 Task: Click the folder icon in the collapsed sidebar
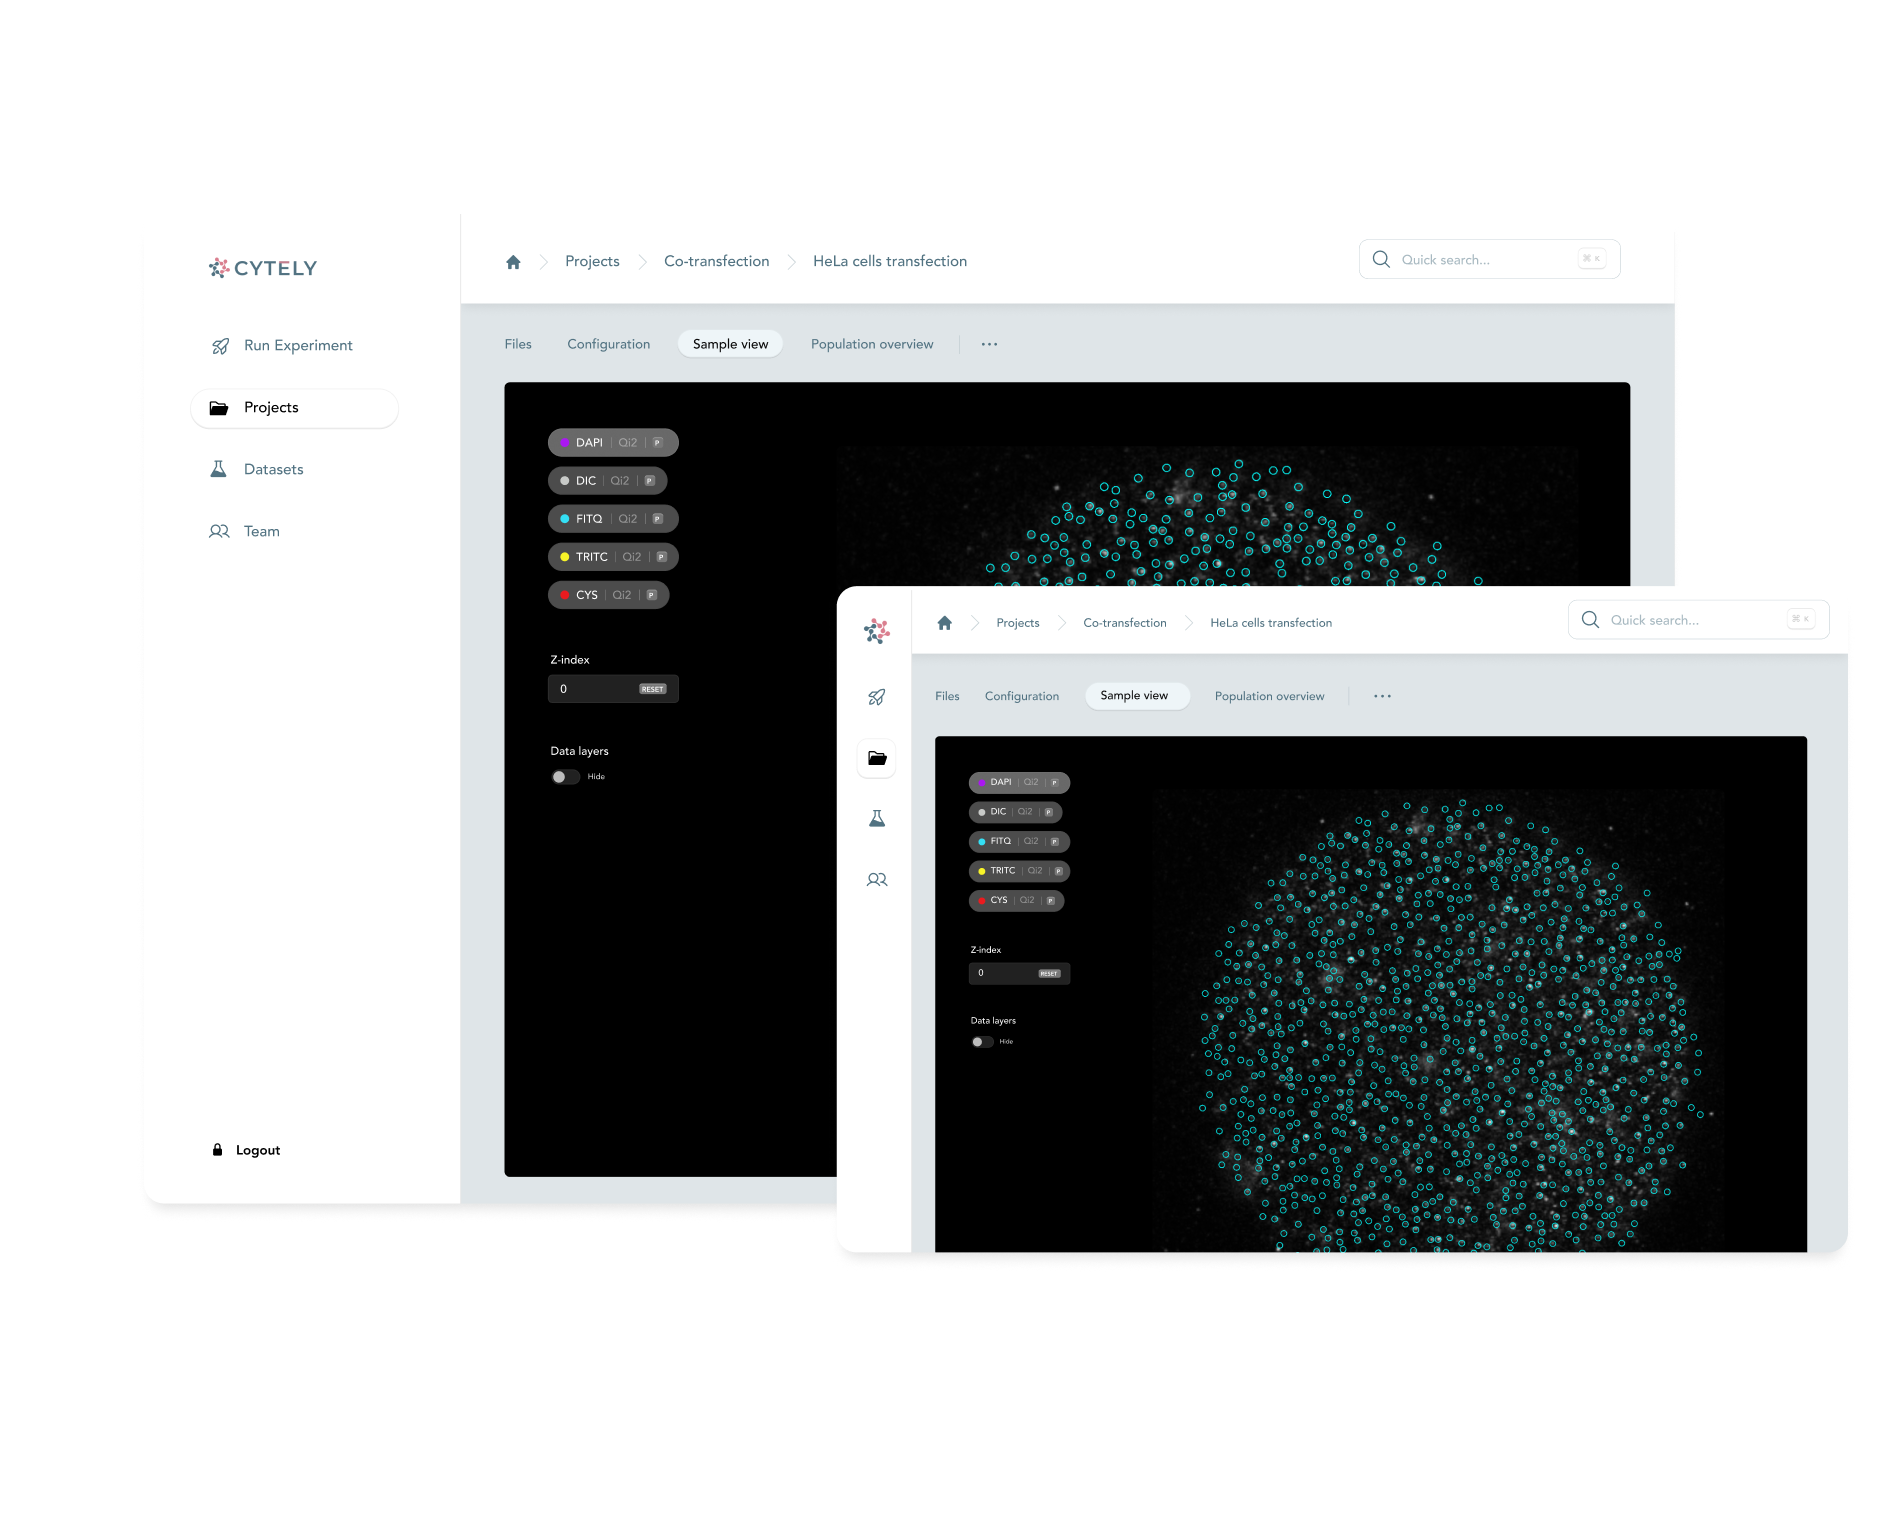tap(877, 758)
